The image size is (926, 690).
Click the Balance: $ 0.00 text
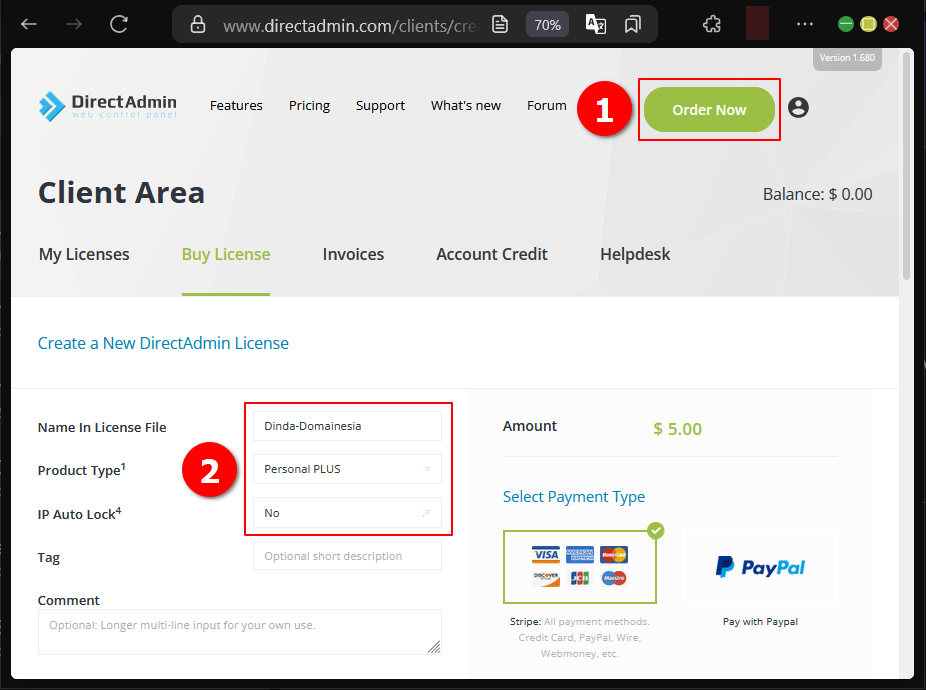tap(817, 194)
